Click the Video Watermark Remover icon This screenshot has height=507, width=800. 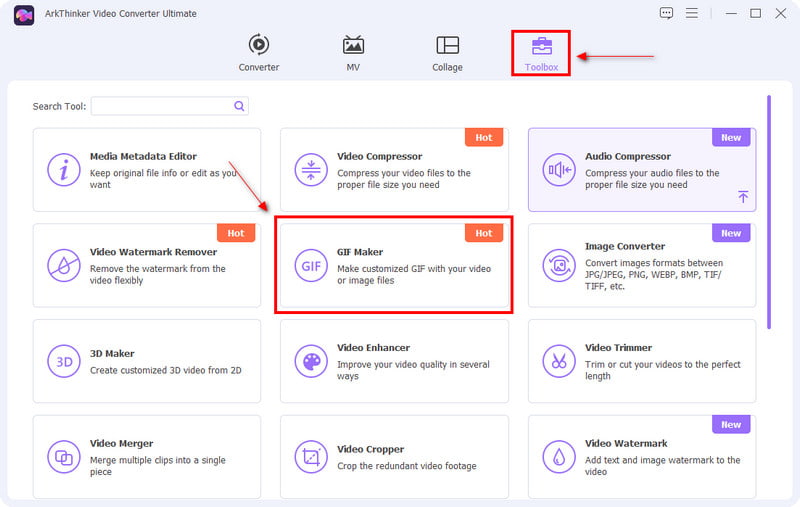click(x=64, y=265)
